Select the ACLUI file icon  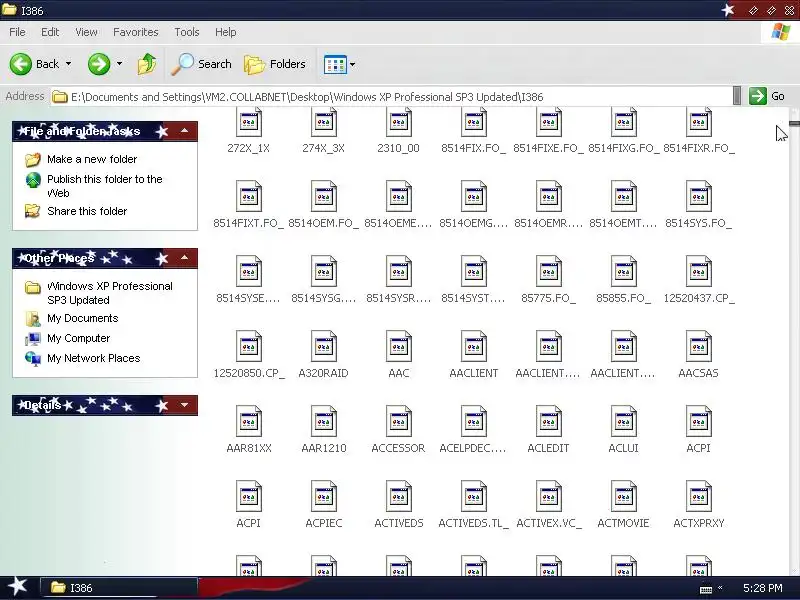623,421
